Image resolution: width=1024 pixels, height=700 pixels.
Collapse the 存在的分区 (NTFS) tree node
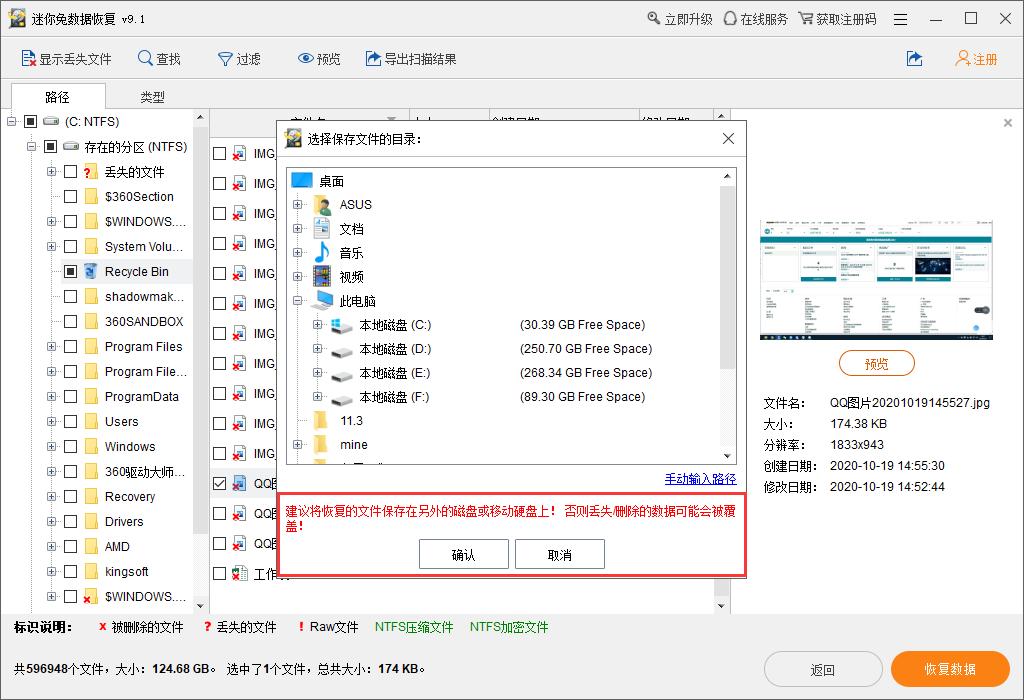click(x=32, y=146)
